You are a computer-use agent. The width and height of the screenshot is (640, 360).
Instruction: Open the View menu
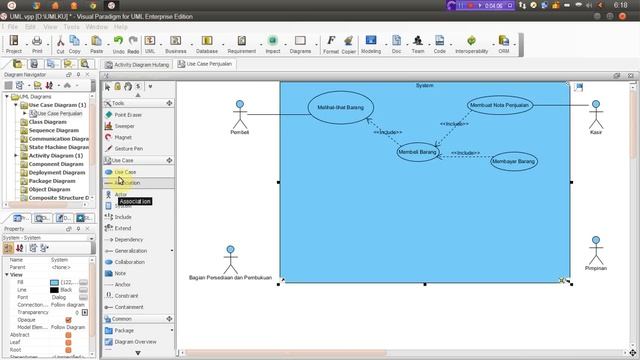50,27
